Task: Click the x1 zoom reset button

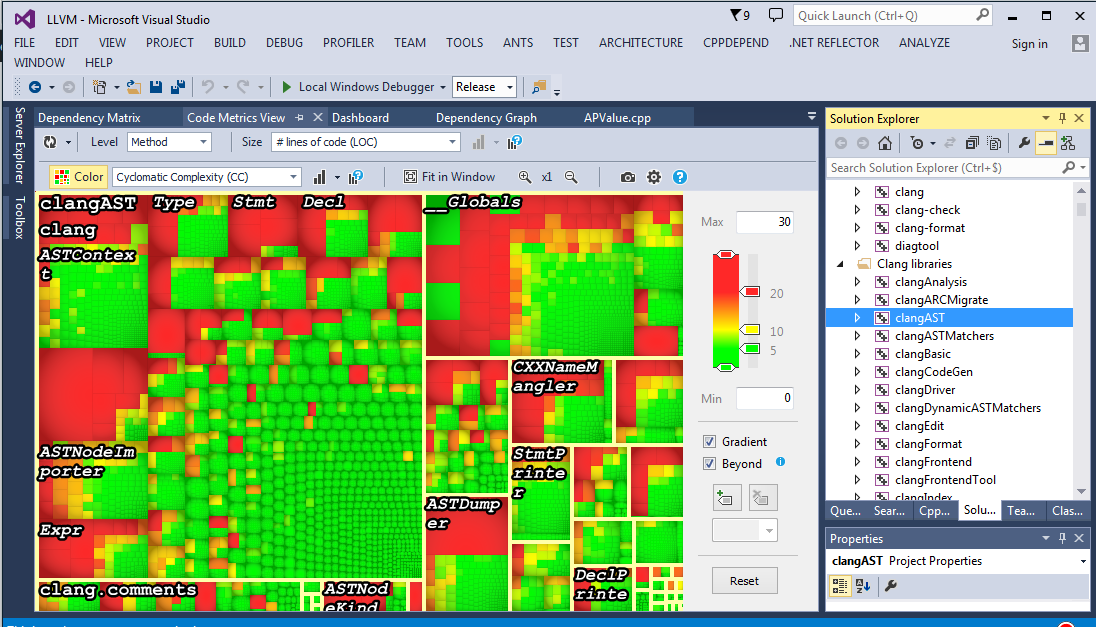Action: (547, 177)
